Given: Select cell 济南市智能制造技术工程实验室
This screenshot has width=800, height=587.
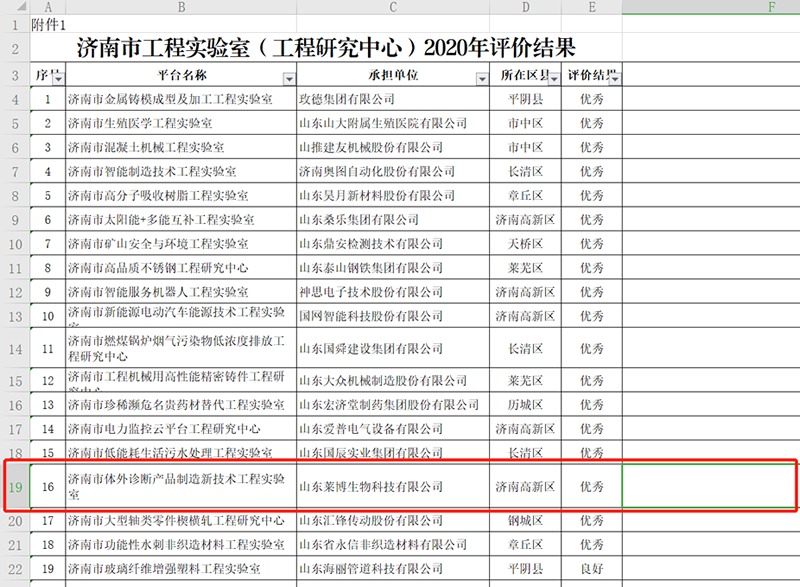Looking at the screenshot, I should pos(181,171).
